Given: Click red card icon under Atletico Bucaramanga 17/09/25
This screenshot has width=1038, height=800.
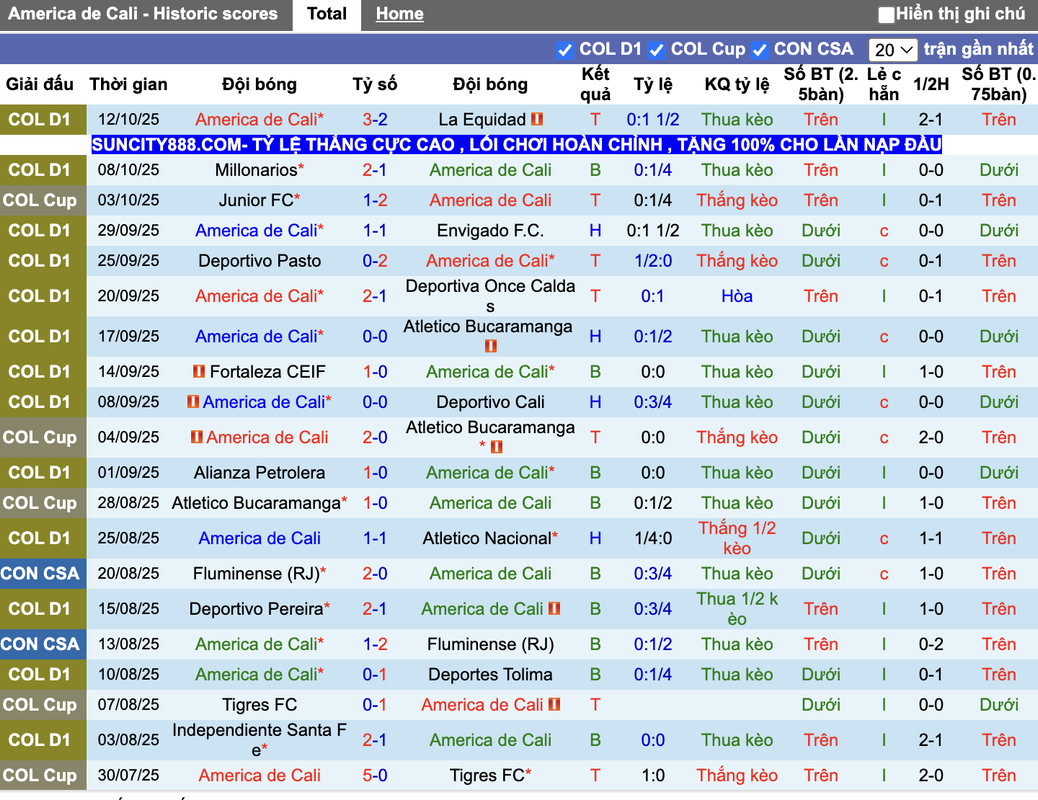Looking at the screenshot, I should [x=491, y=346].
